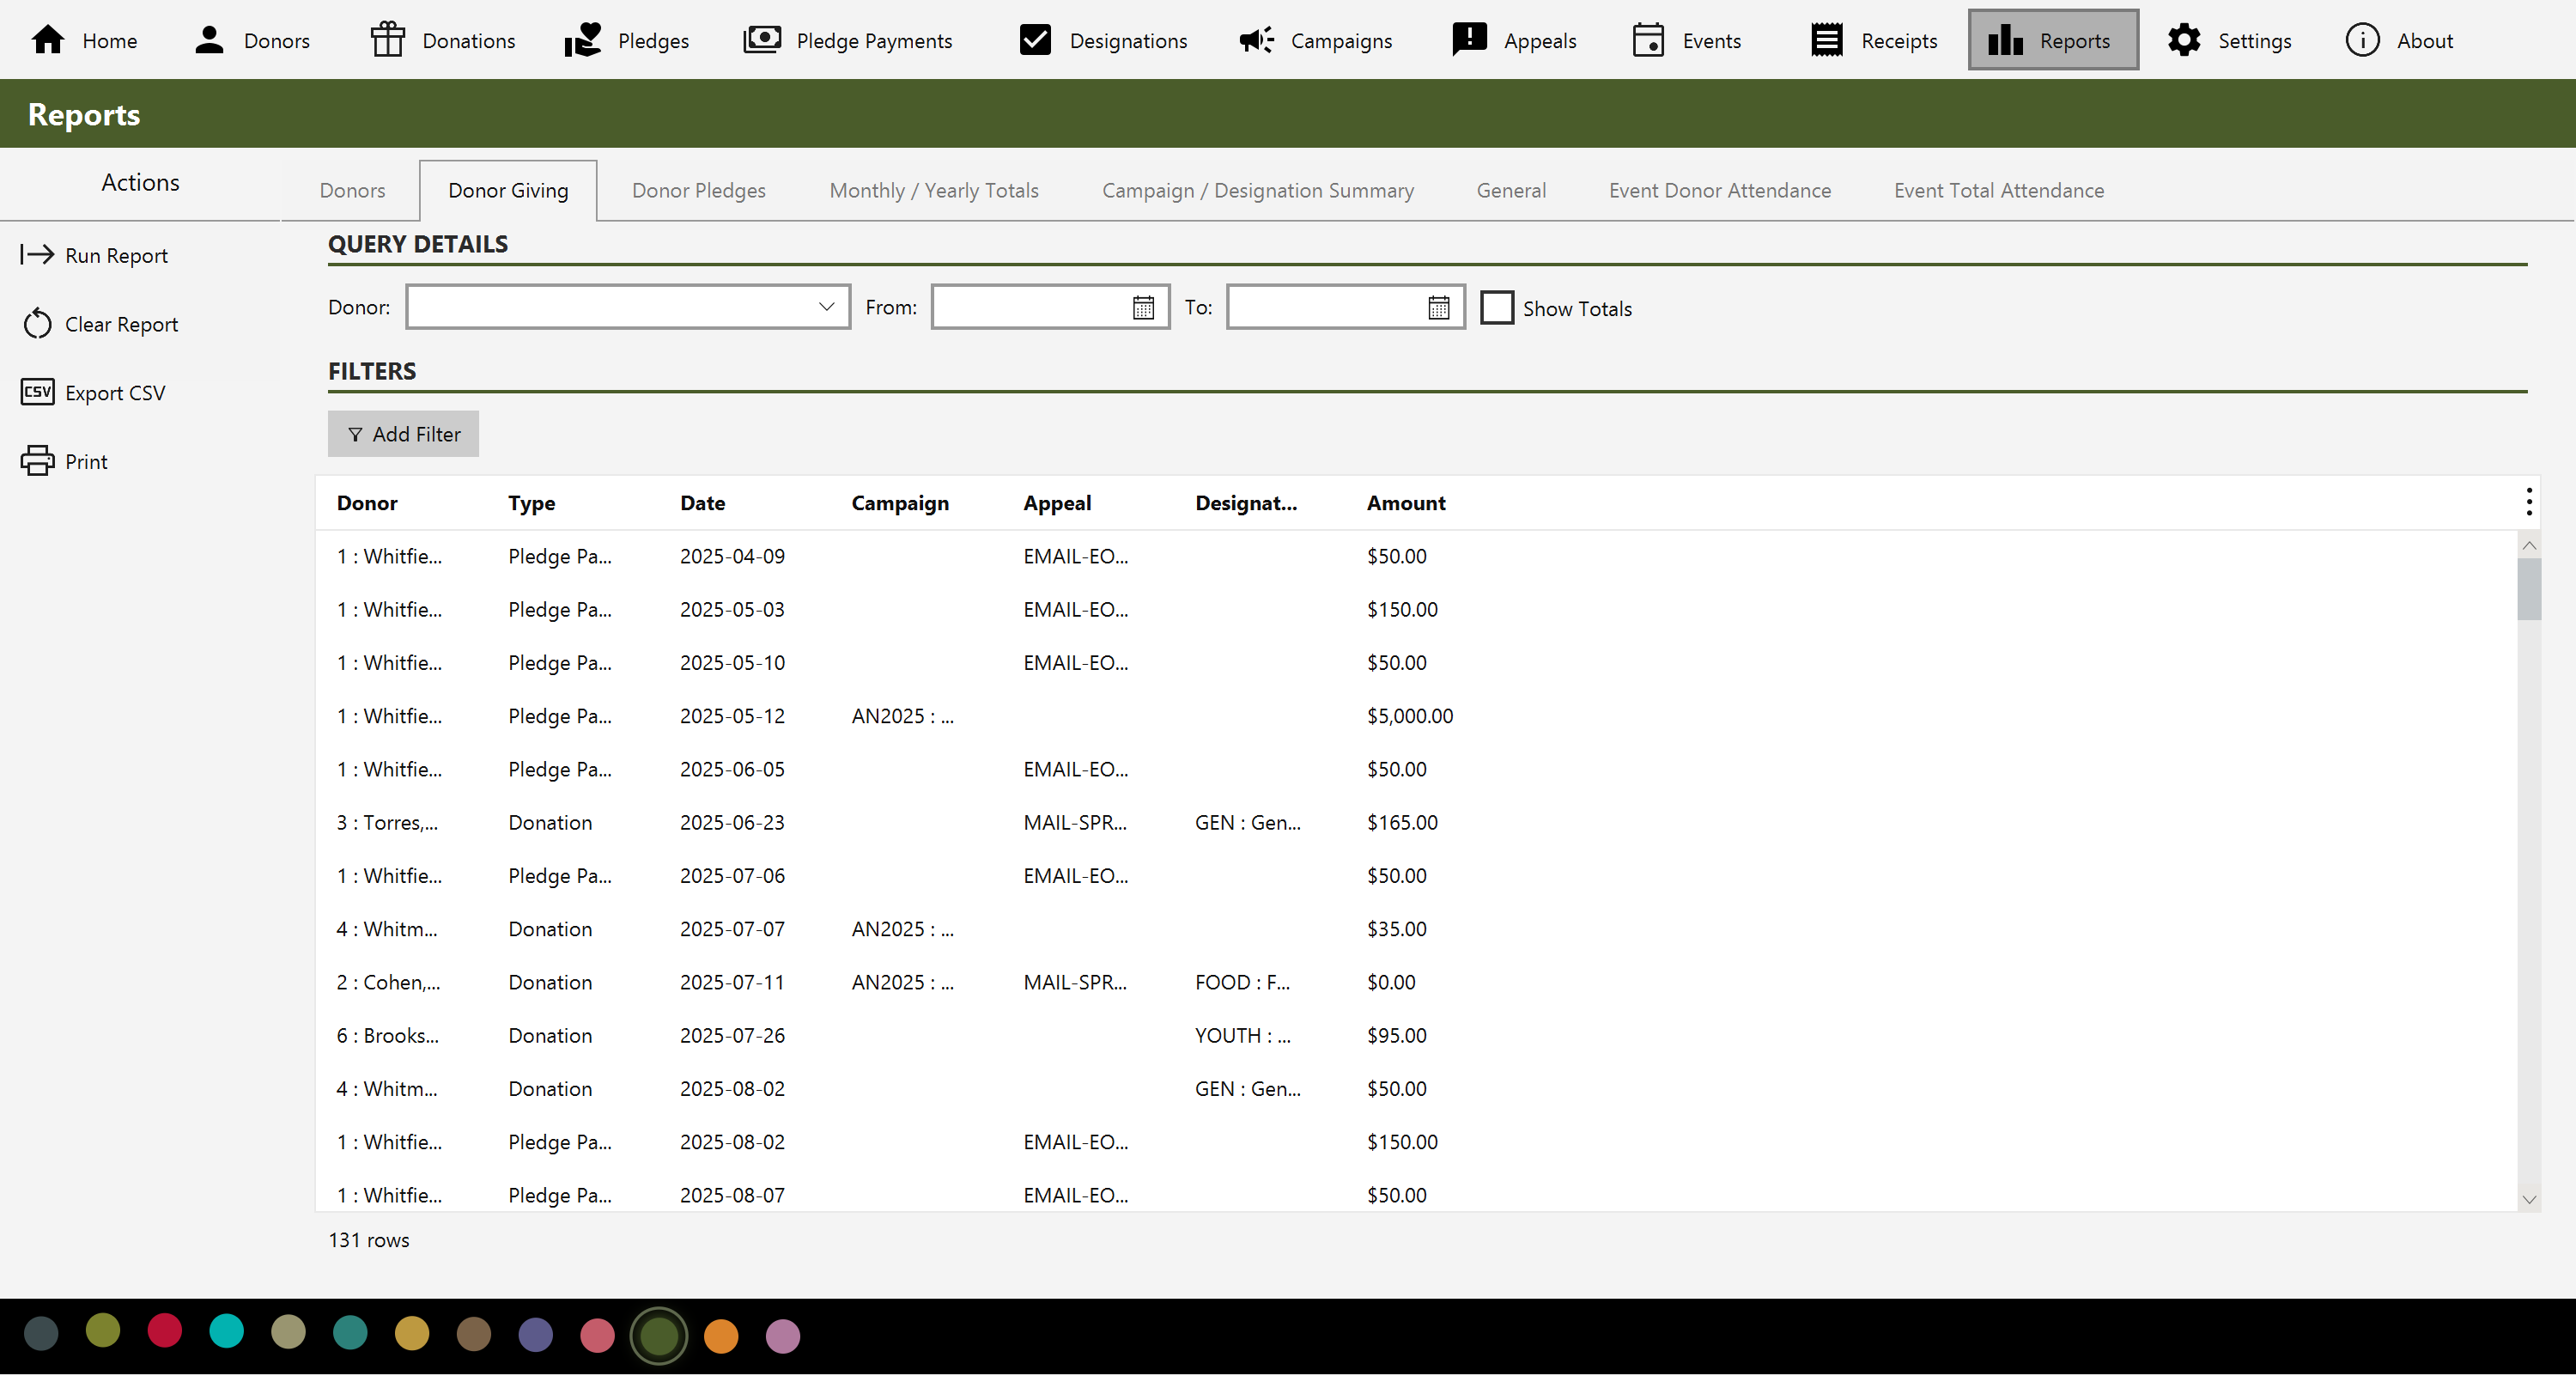Open the About info icon
2576x1382 pixels.
pyautogui.click(x=2363, y=40)
